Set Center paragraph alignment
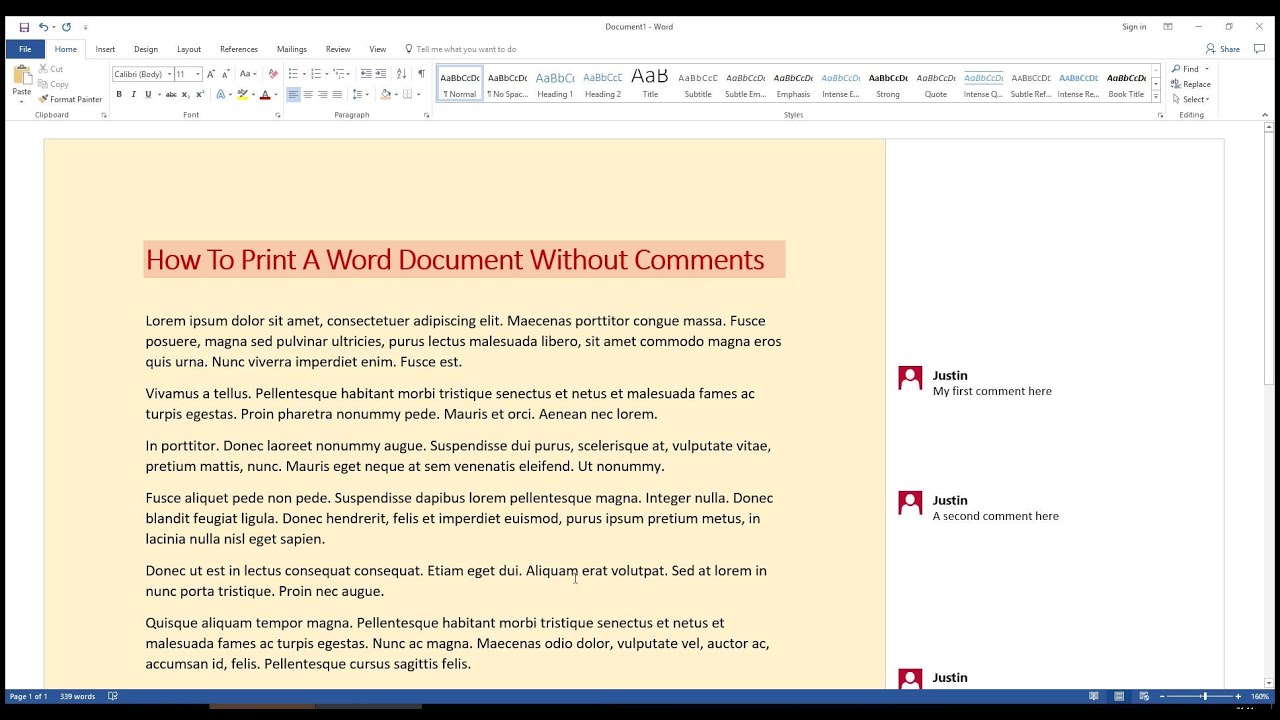Screen dimensions: 1280x720 [308, 94]
